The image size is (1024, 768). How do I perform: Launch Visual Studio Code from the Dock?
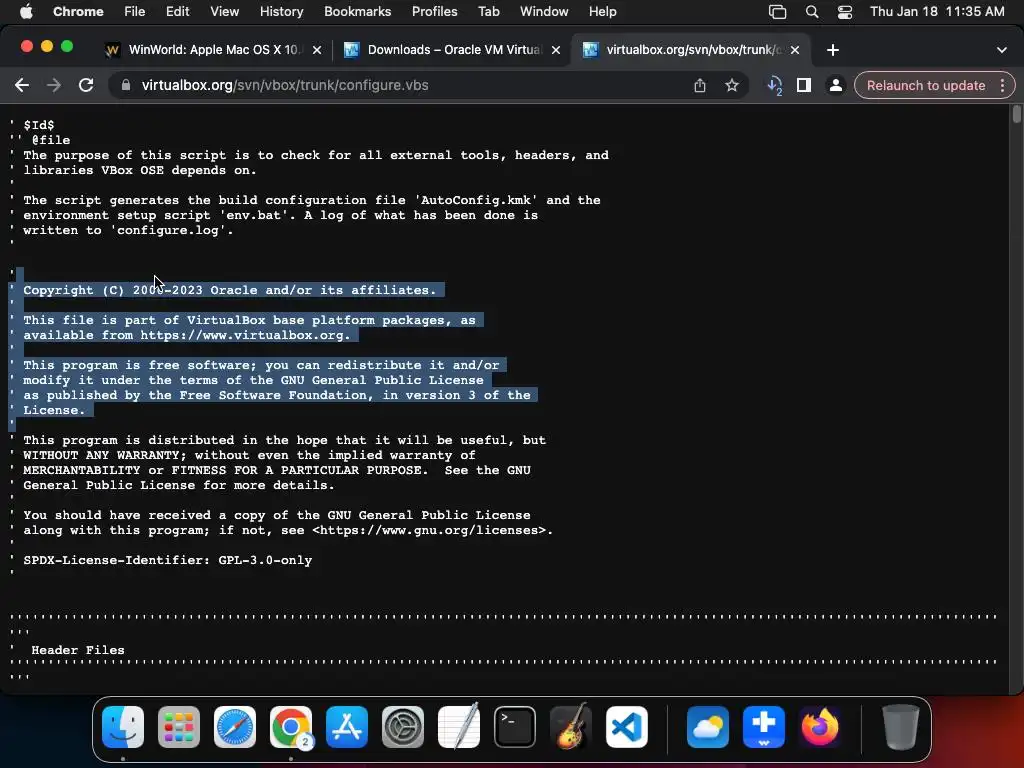coord(627,727)
